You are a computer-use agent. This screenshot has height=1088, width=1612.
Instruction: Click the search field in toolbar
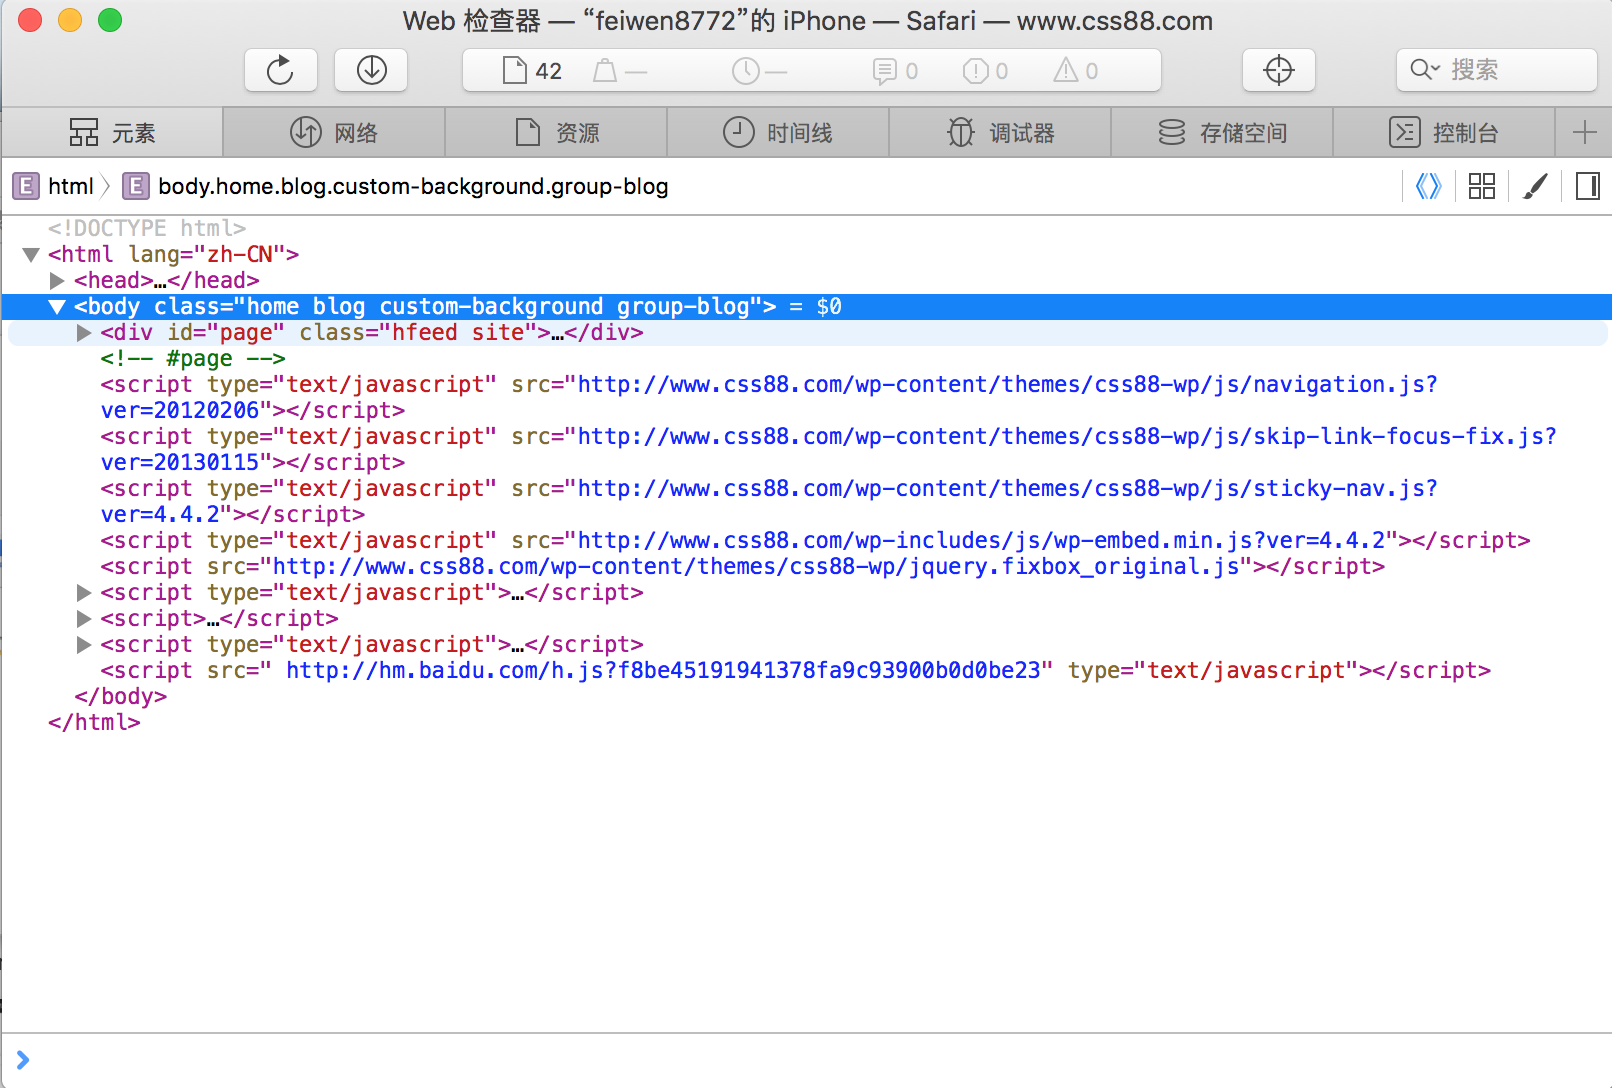point(1496,70)
